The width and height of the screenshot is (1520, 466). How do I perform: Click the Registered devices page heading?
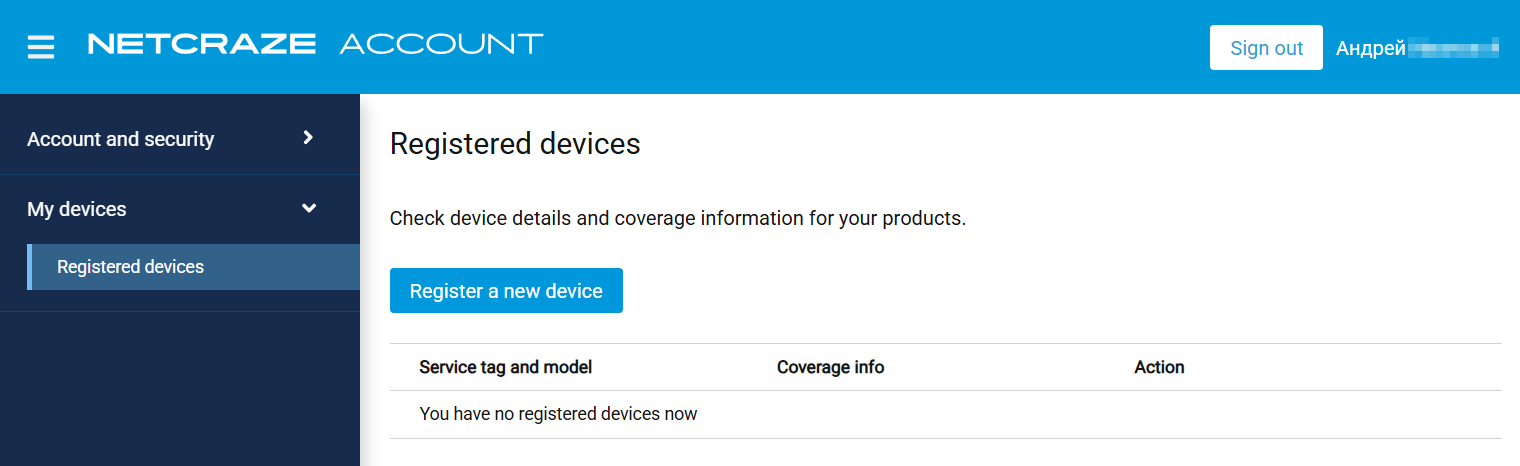click(x=515, y=144)
